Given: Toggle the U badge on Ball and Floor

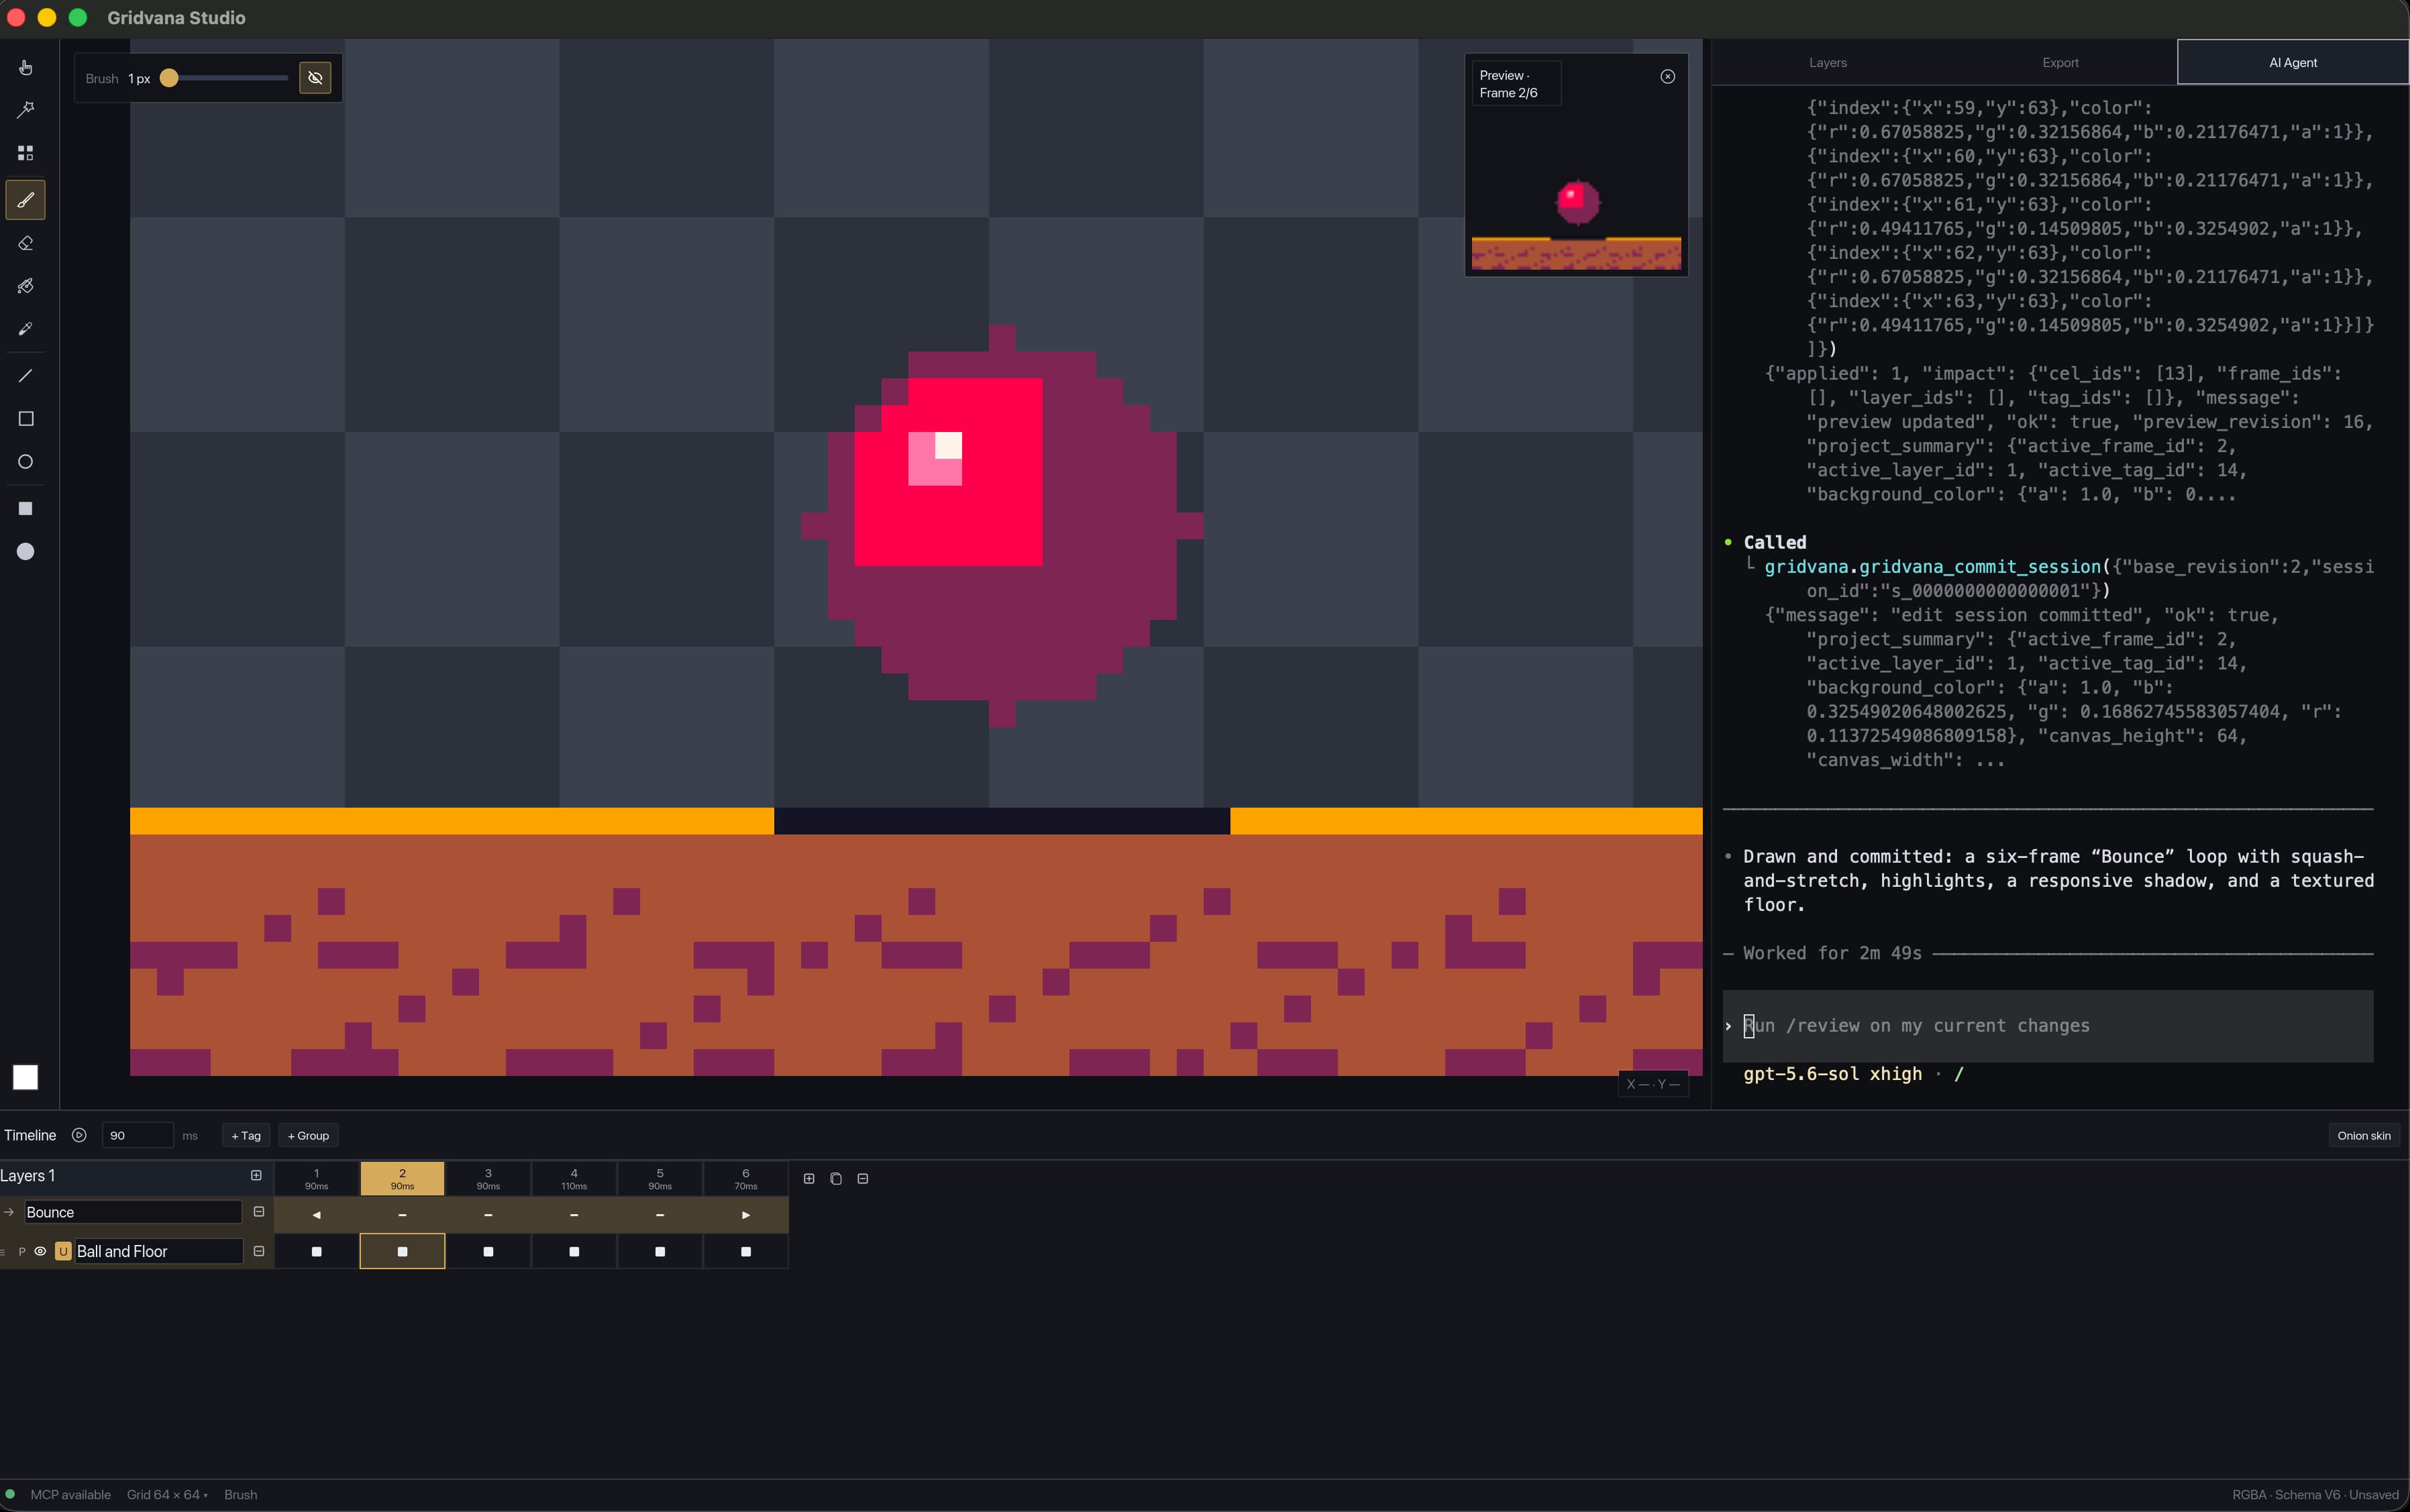Looking at the screenshot, I should point(63,1251).
